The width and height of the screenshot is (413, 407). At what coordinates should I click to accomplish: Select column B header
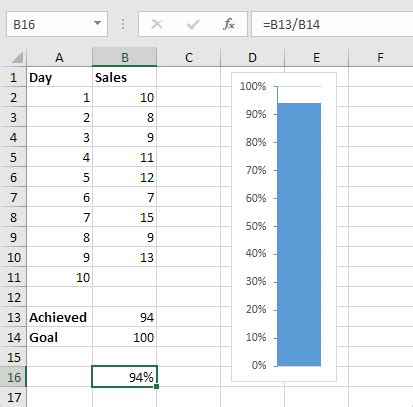[125, 57]
